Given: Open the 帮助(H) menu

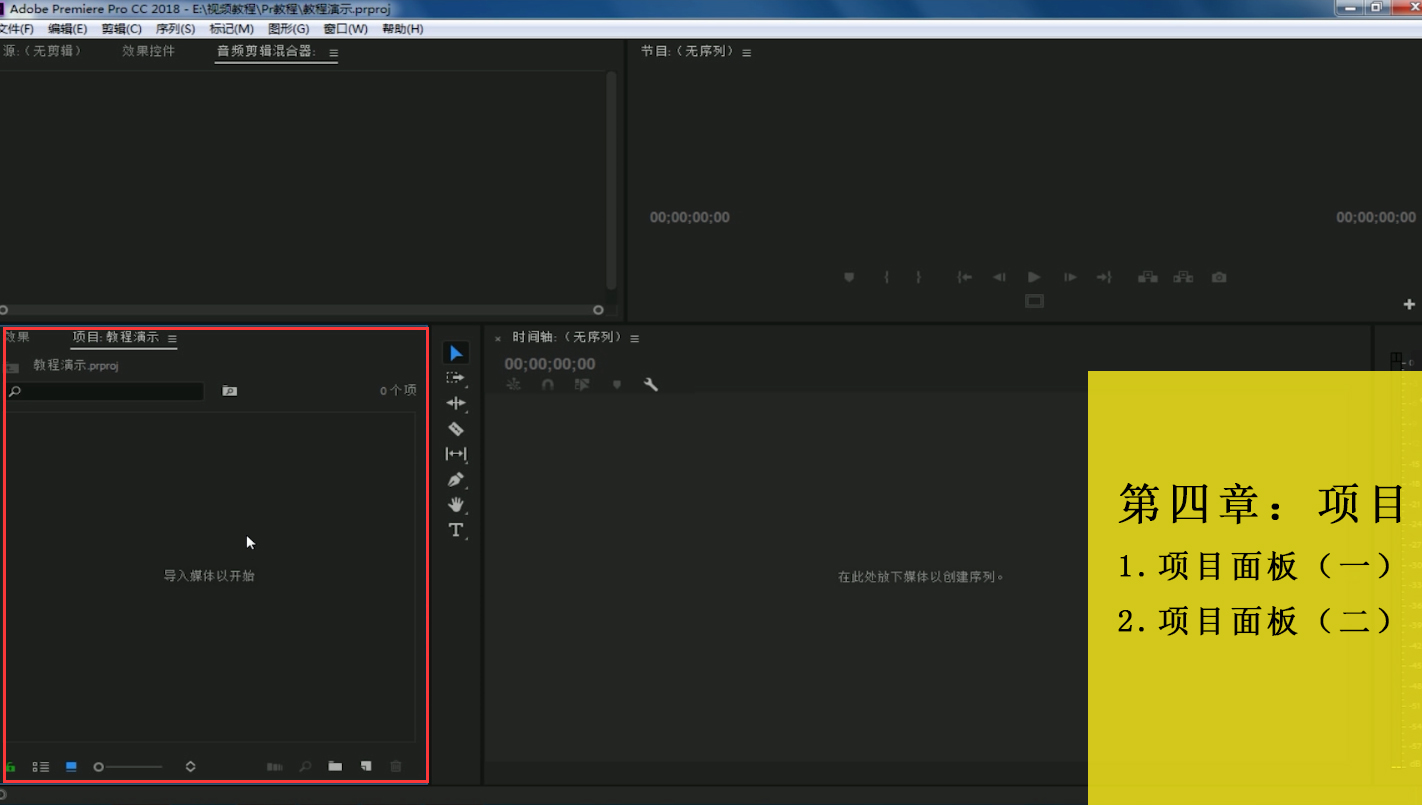Looking at the screenshot, I should coord(402,29).
